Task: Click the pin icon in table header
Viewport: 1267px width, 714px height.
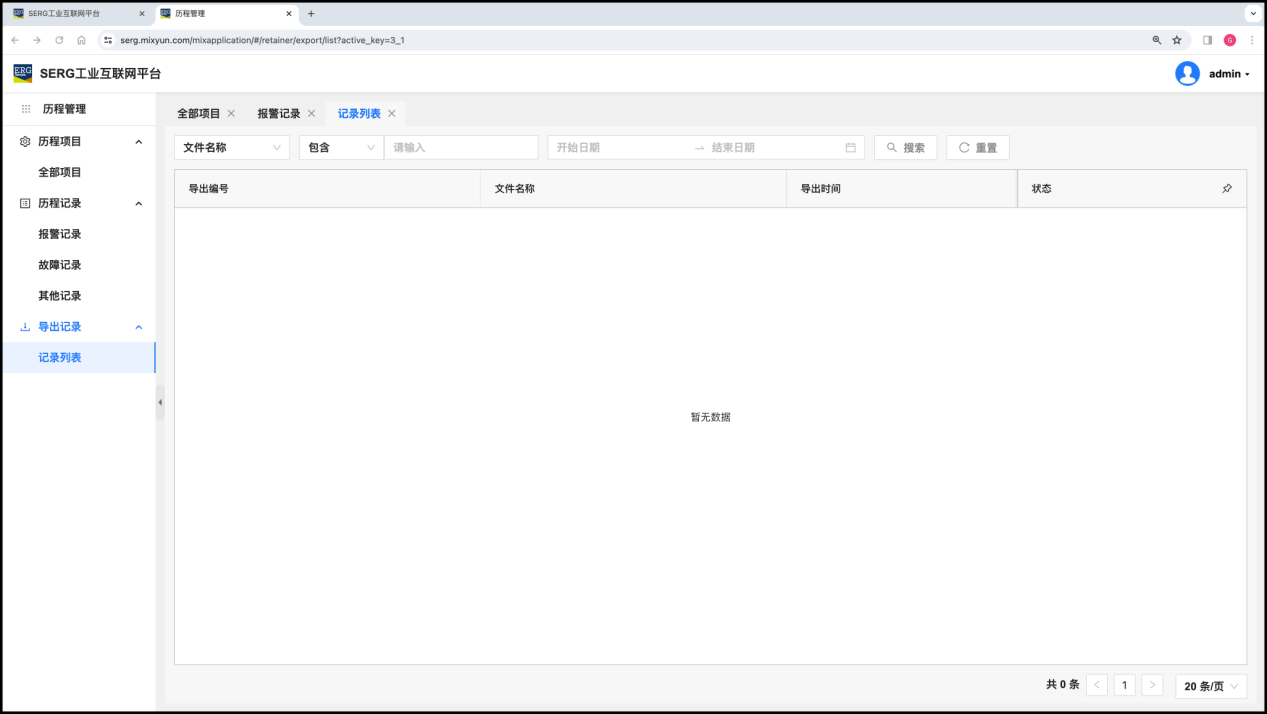Action: coord(1227,188)
